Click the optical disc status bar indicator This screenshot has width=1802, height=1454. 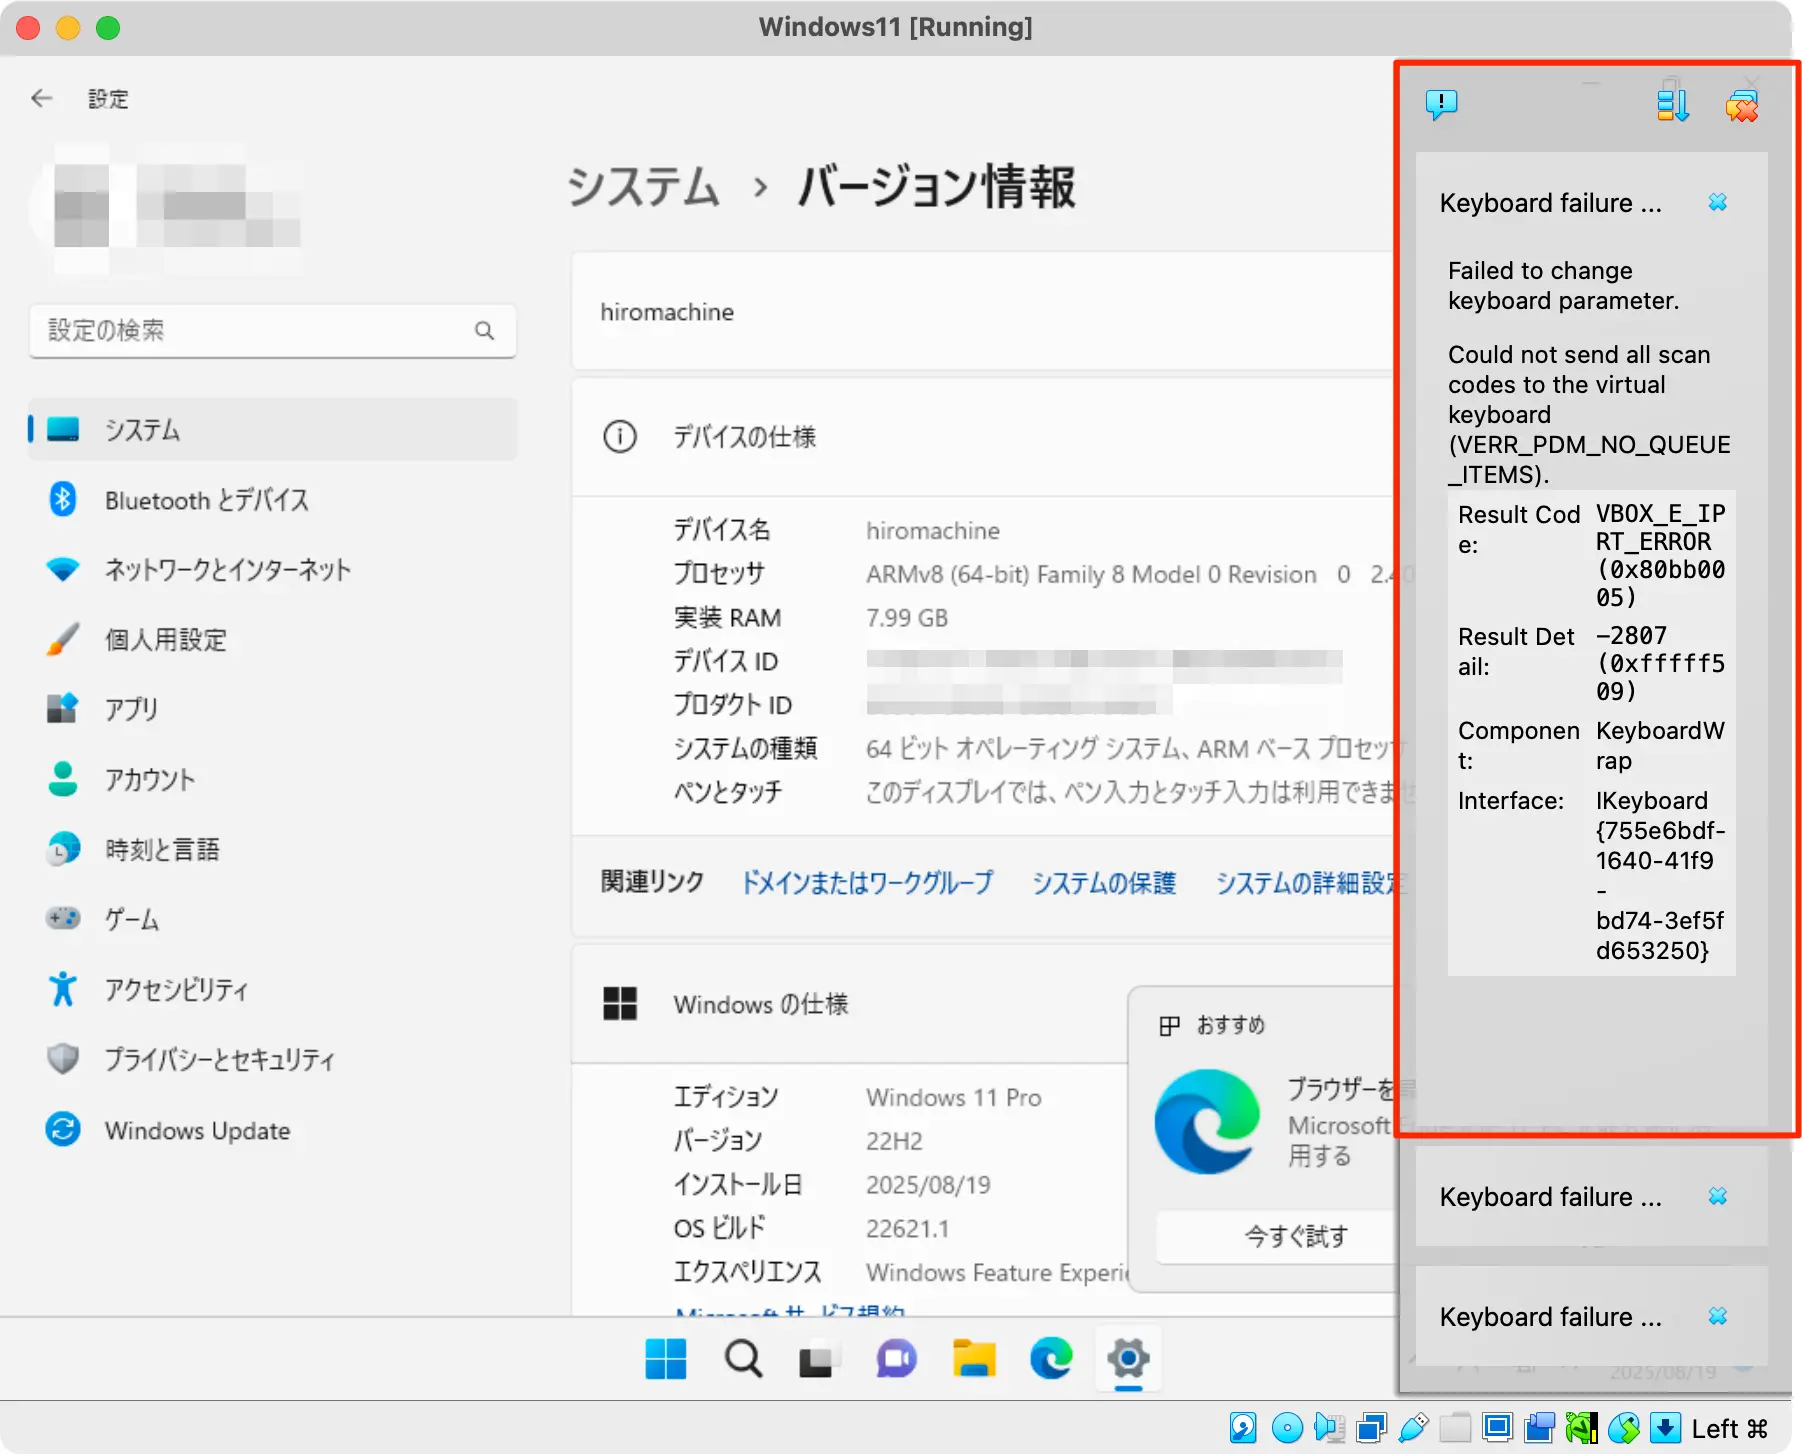tap(1286, 1428)
